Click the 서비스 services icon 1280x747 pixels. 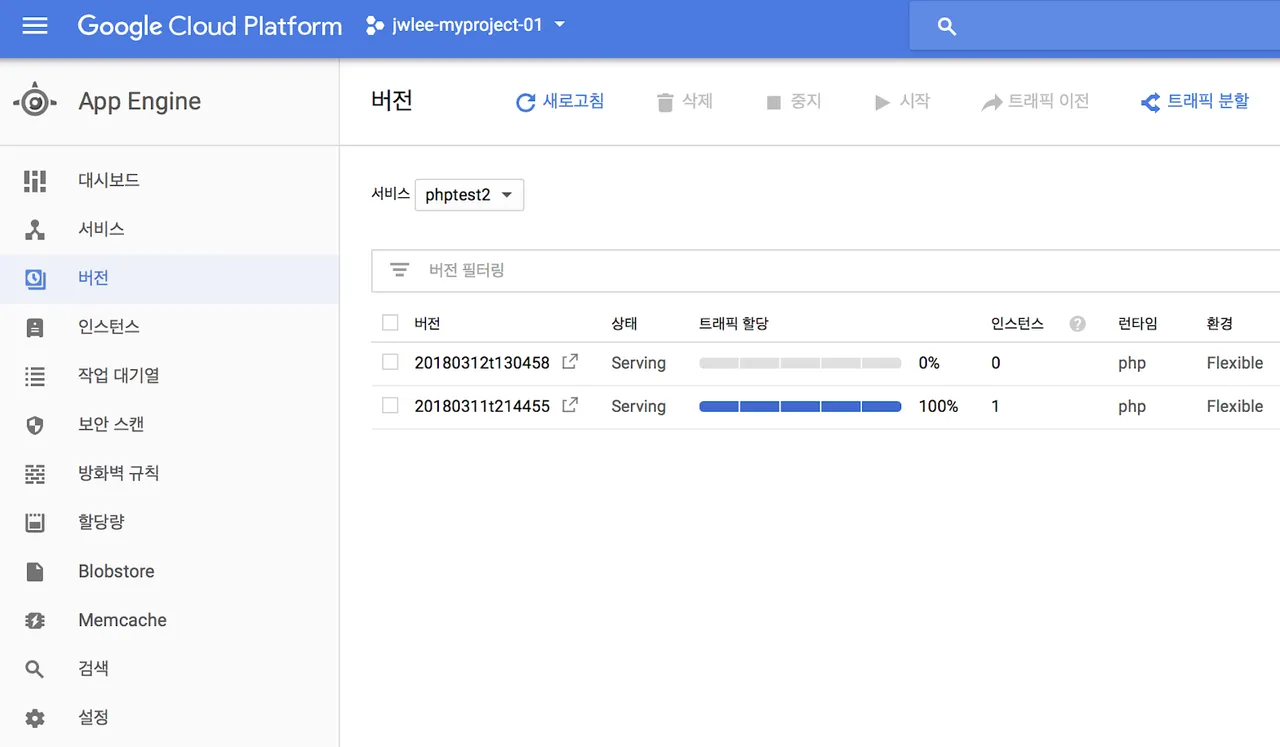coord(35,230)
